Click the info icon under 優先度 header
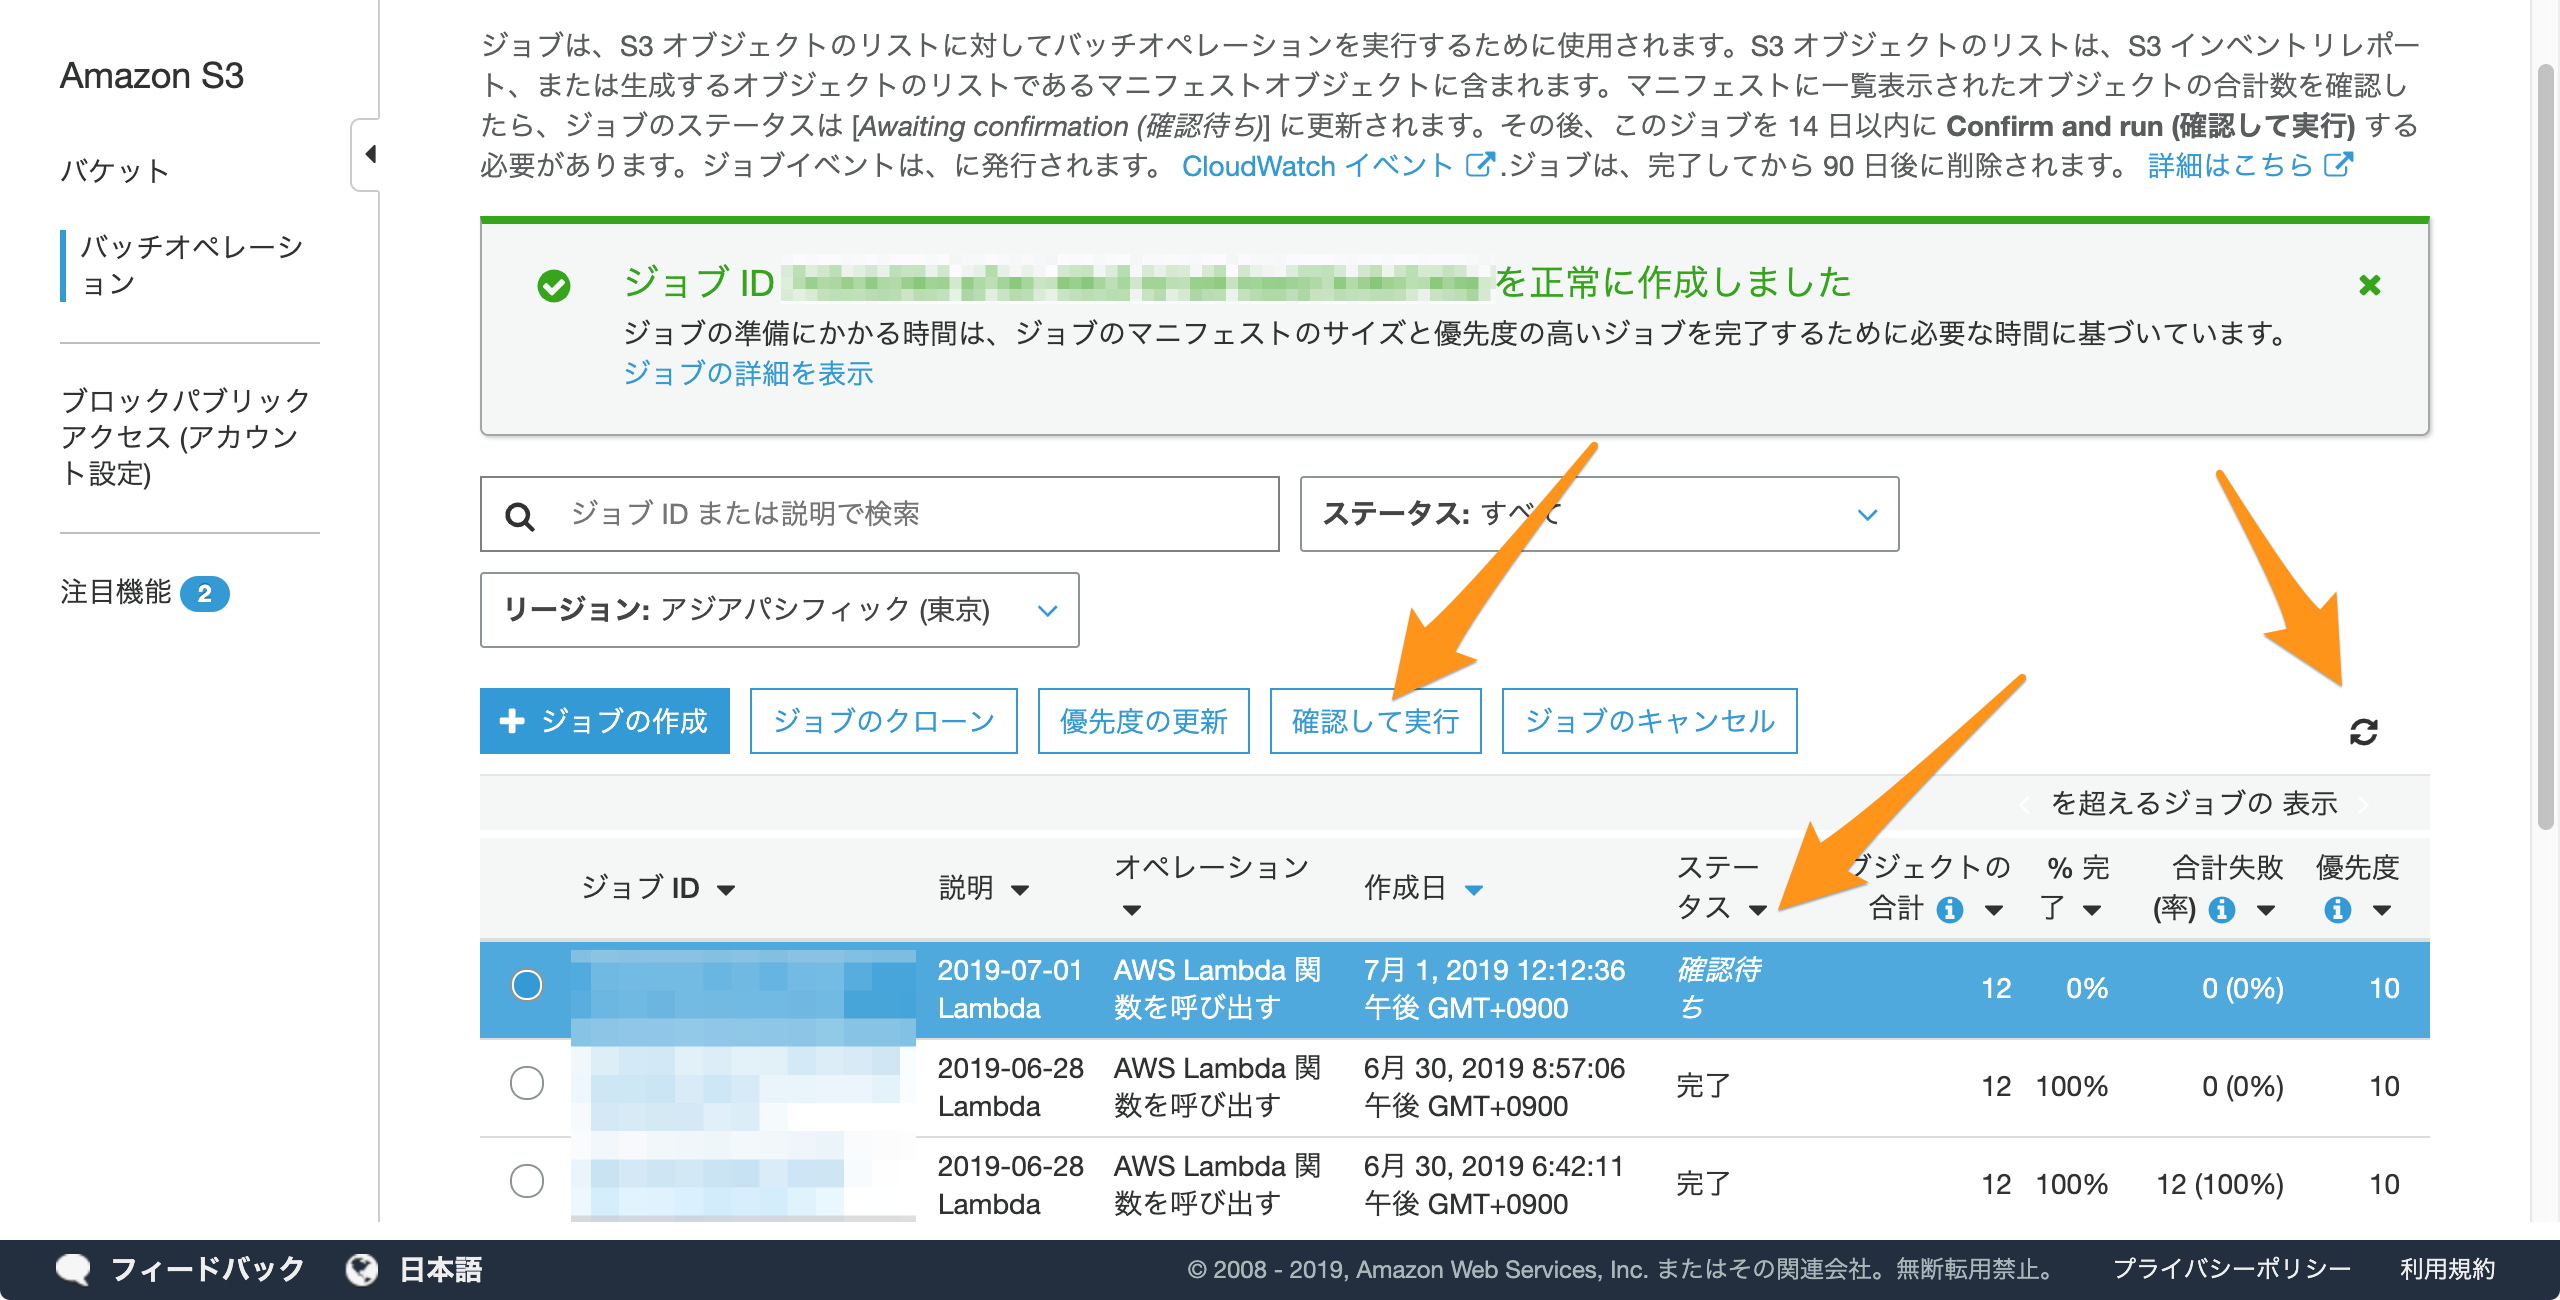Screen dimensions: 2560x1300 [2337, 910]
